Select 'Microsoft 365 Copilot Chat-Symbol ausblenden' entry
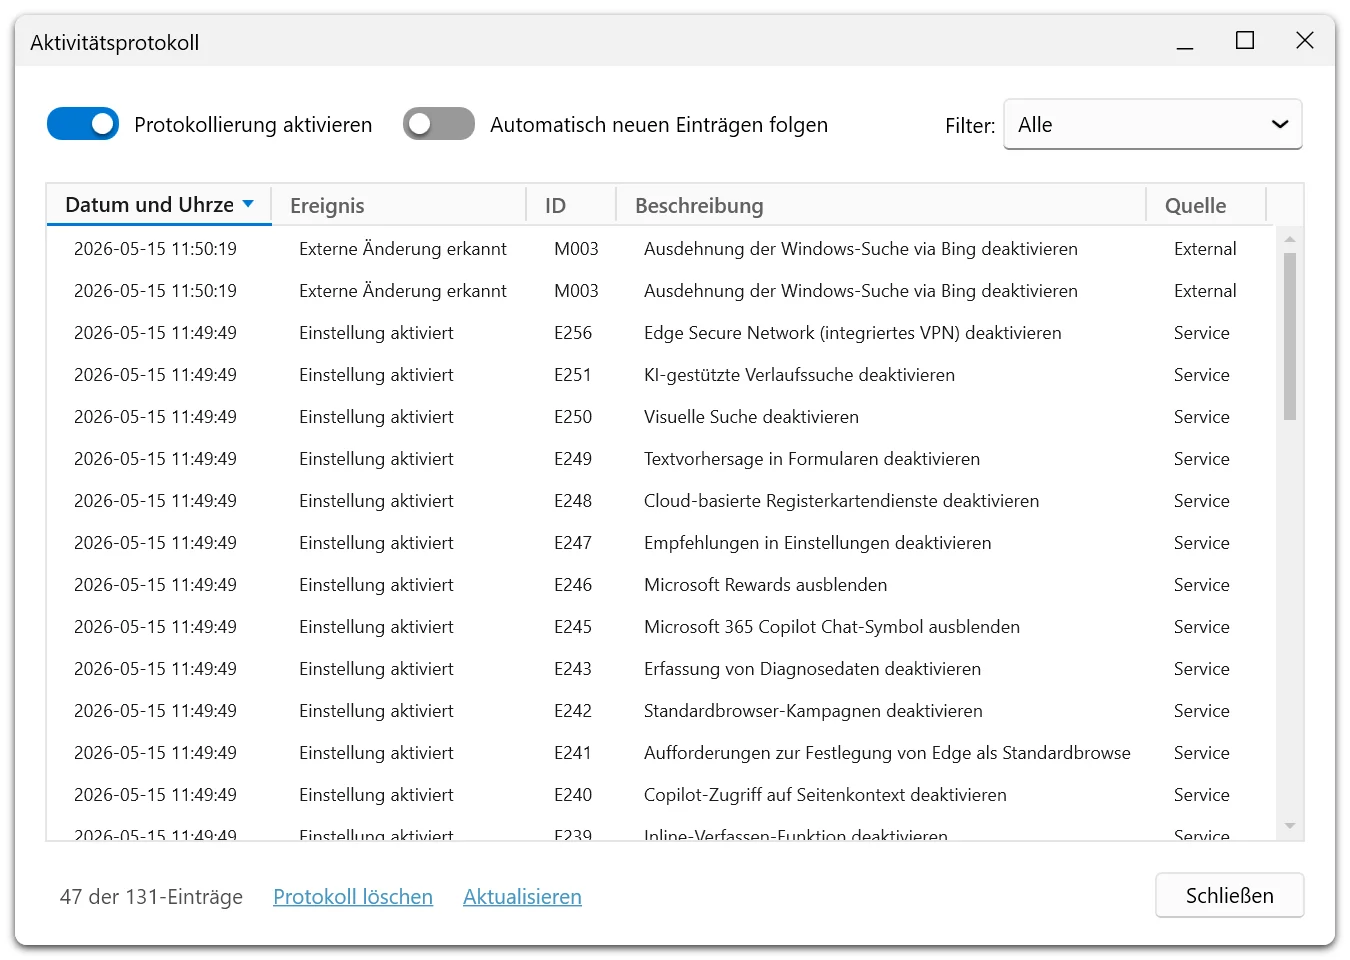 point(832,627)
